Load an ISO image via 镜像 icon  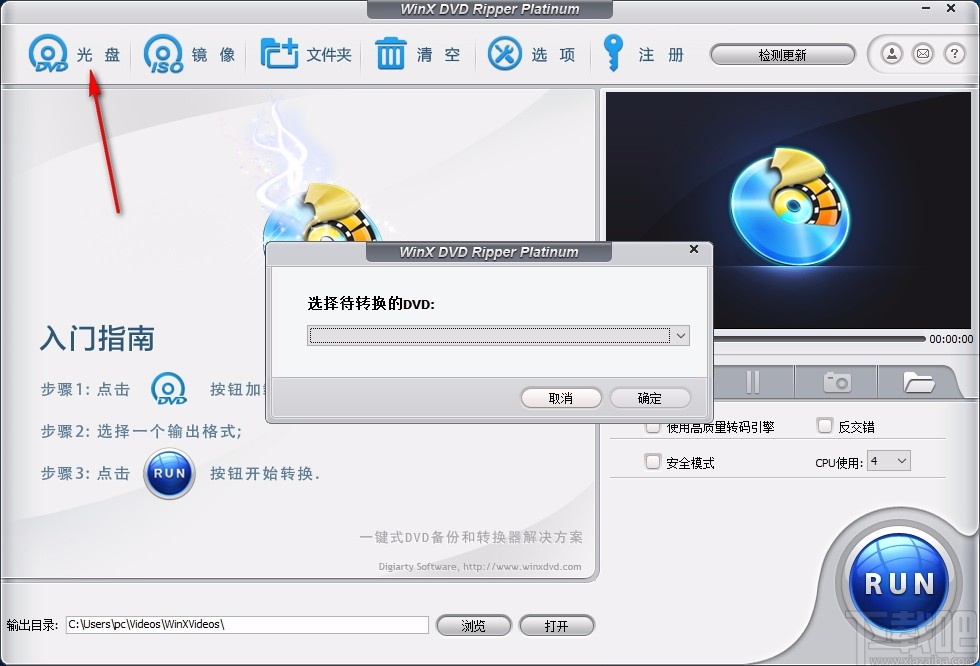[161, 53]
